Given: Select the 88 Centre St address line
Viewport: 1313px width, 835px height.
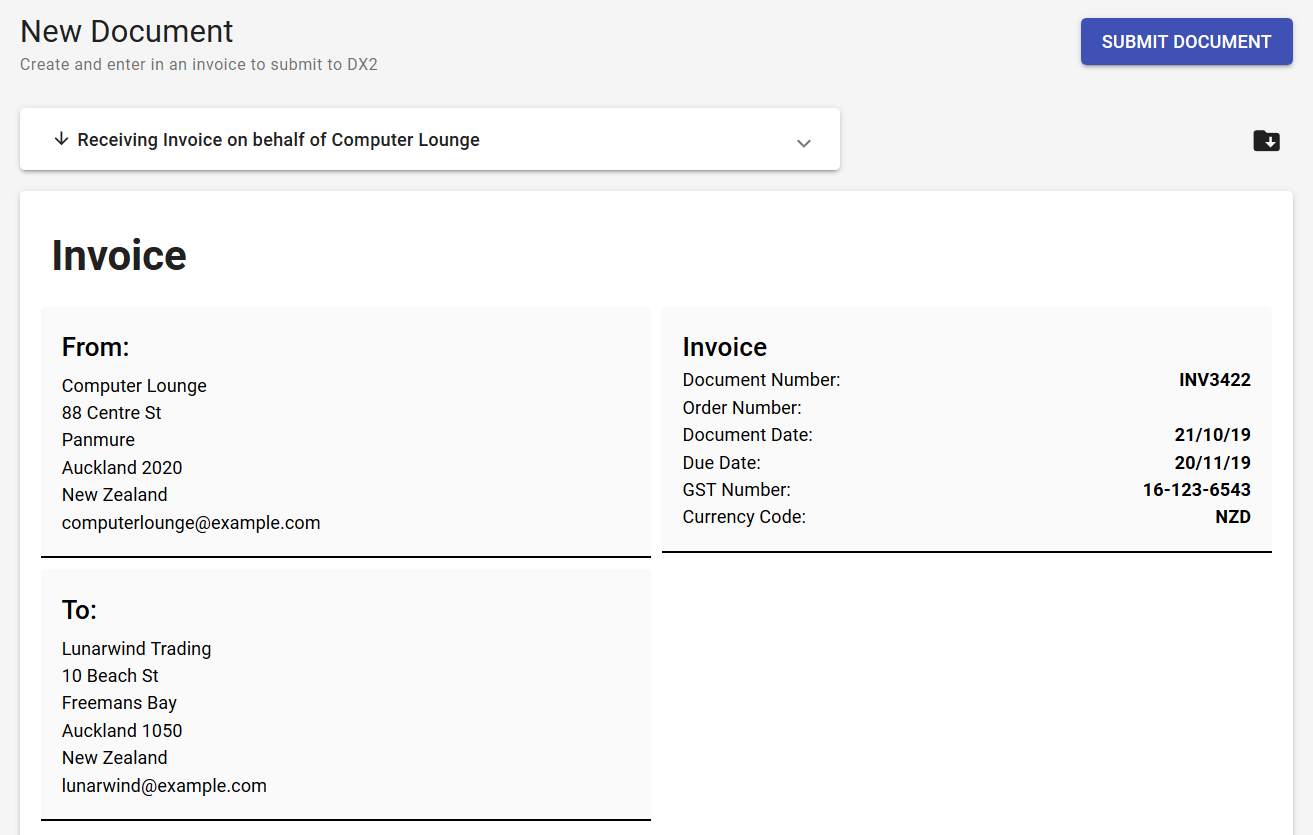Looking at the screenshot, I should pos(111,412).
